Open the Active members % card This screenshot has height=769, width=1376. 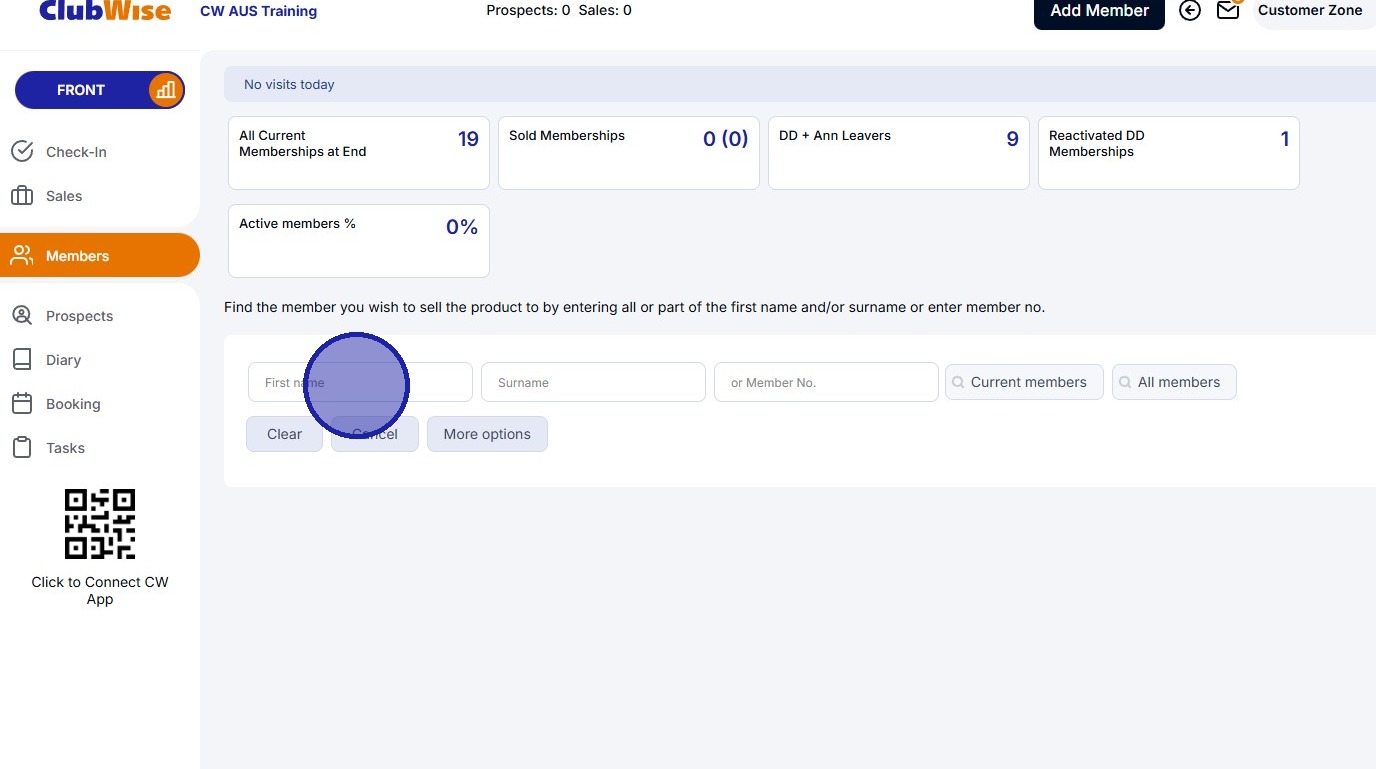coord(359,241)
